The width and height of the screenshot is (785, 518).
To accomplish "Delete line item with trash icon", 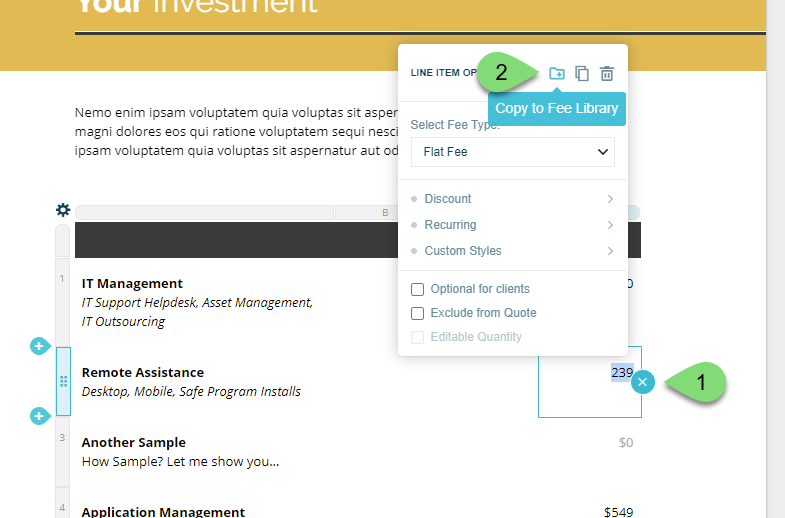I will 607,73.
